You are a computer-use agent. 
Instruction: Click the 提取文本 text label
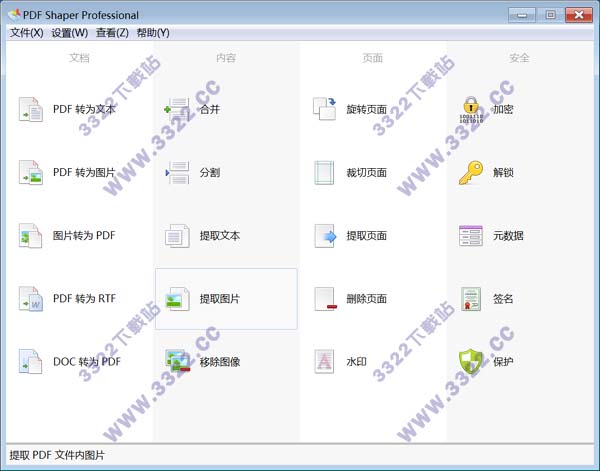220,236
